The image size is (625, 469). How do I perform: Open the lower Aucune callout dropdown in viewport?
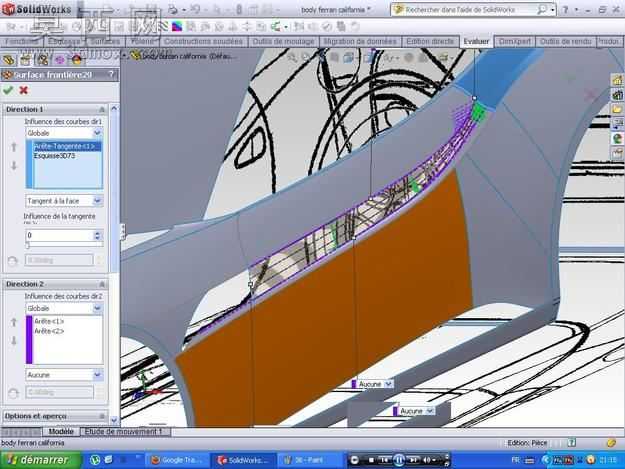(x=430, y=410)
